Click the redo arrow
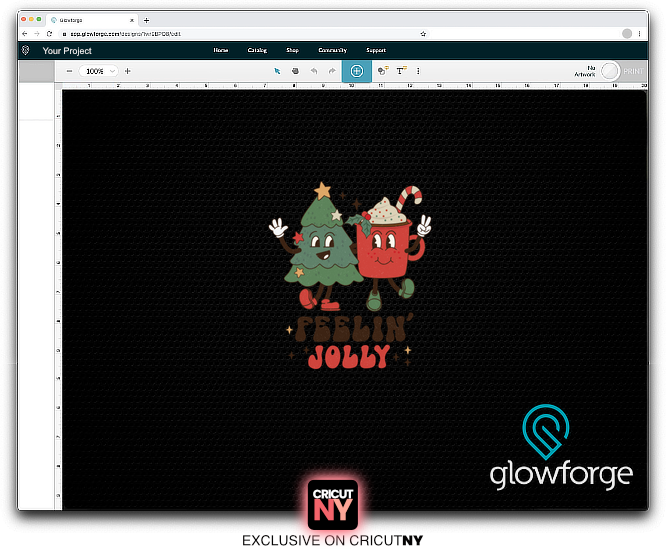This screenshot has height=552, width=666. pyautogui.click(x=332, y=71)
